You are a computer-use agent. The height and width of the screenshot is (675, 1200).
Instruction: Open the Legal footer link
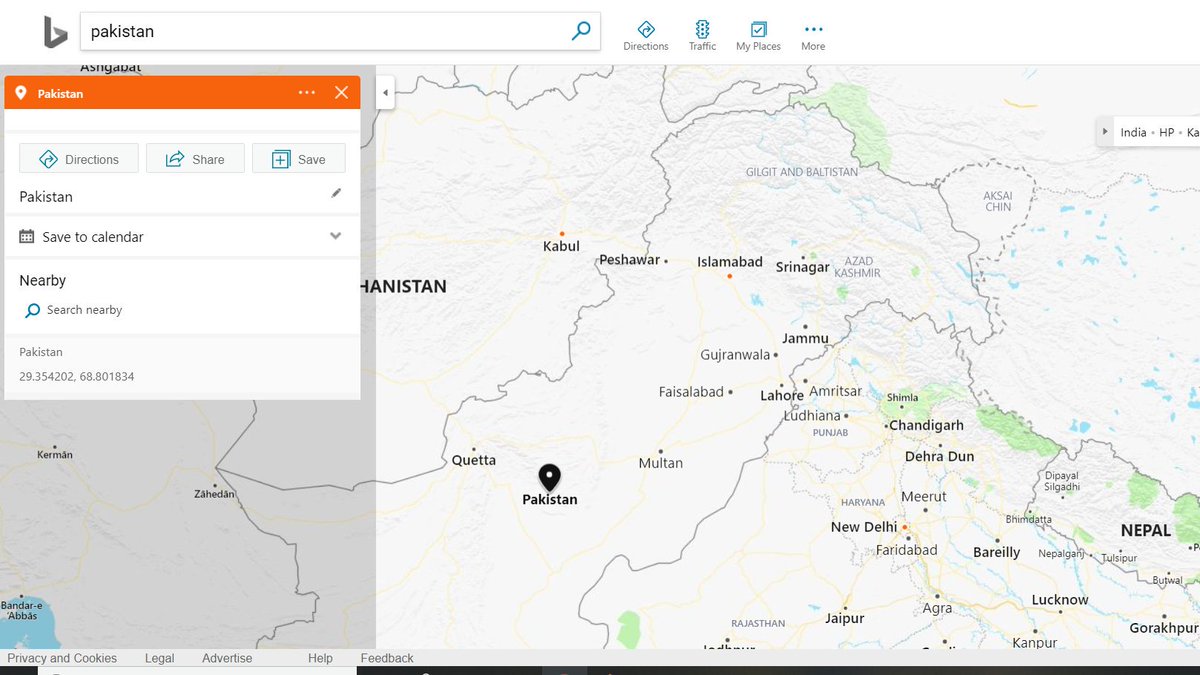(160, 658)
